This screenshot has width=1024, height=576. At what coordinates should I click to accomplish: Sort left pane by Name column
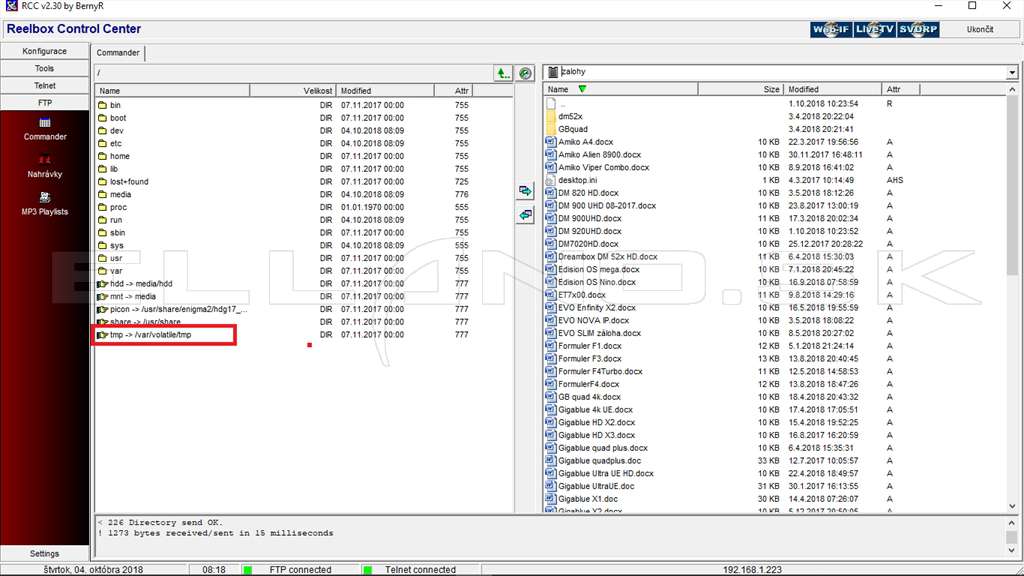172,91
